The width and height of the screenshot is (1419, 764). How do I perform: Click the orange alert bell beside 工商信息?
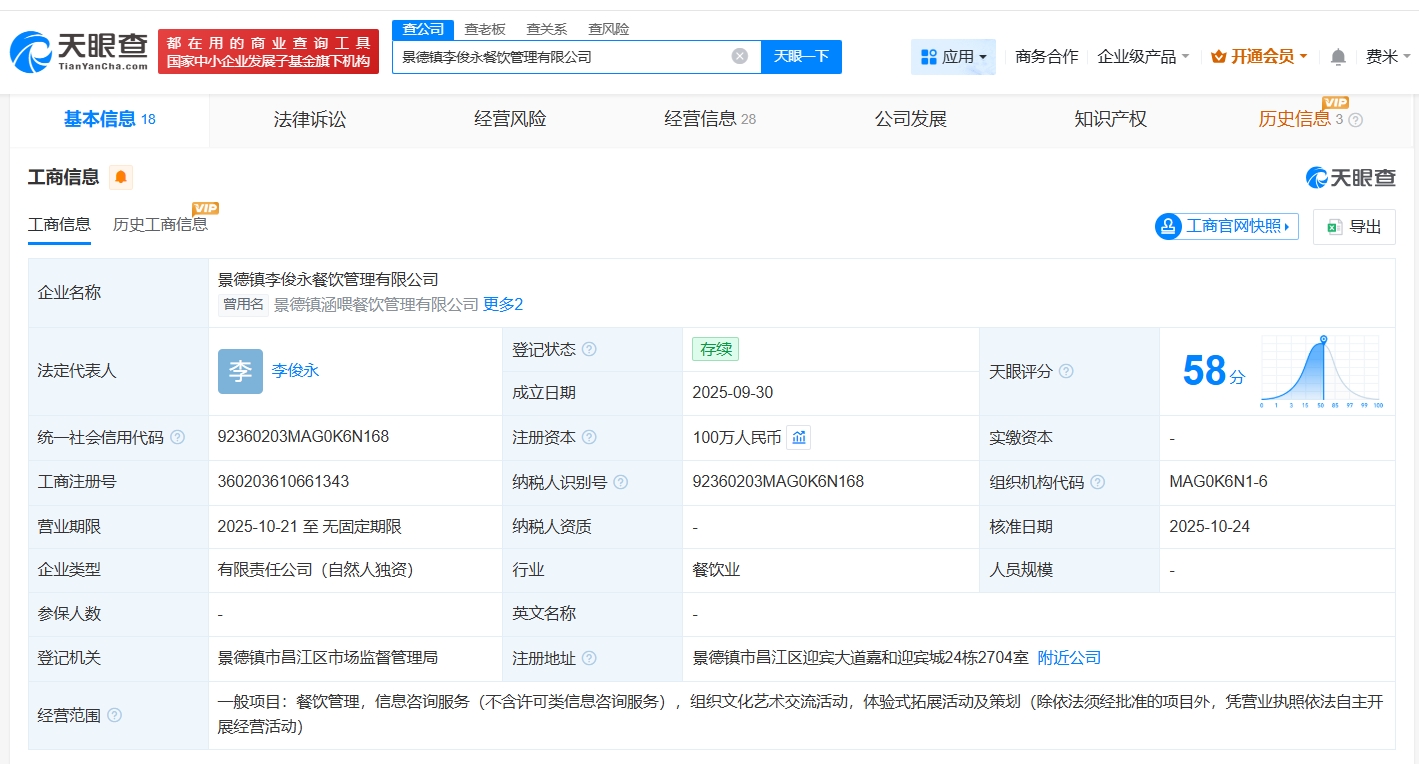[x=121, y=178]
